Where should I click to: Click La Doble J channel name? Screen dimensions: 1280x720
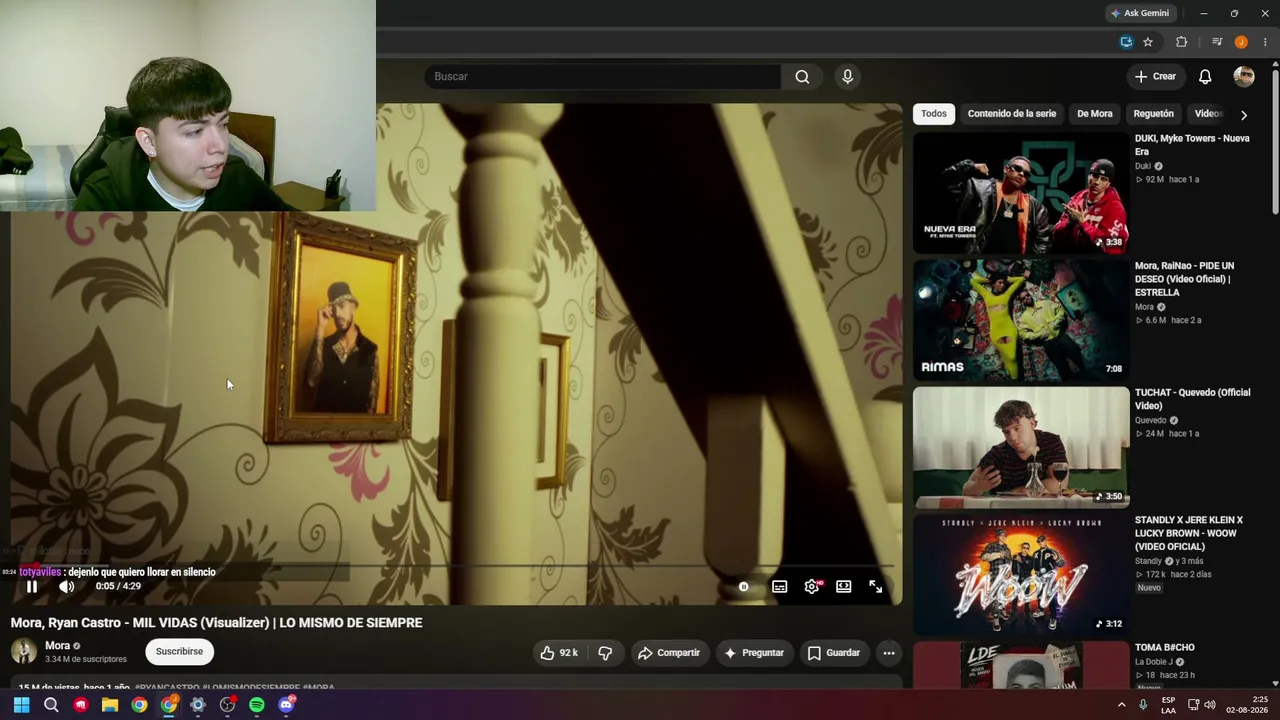pos(1155,662)
